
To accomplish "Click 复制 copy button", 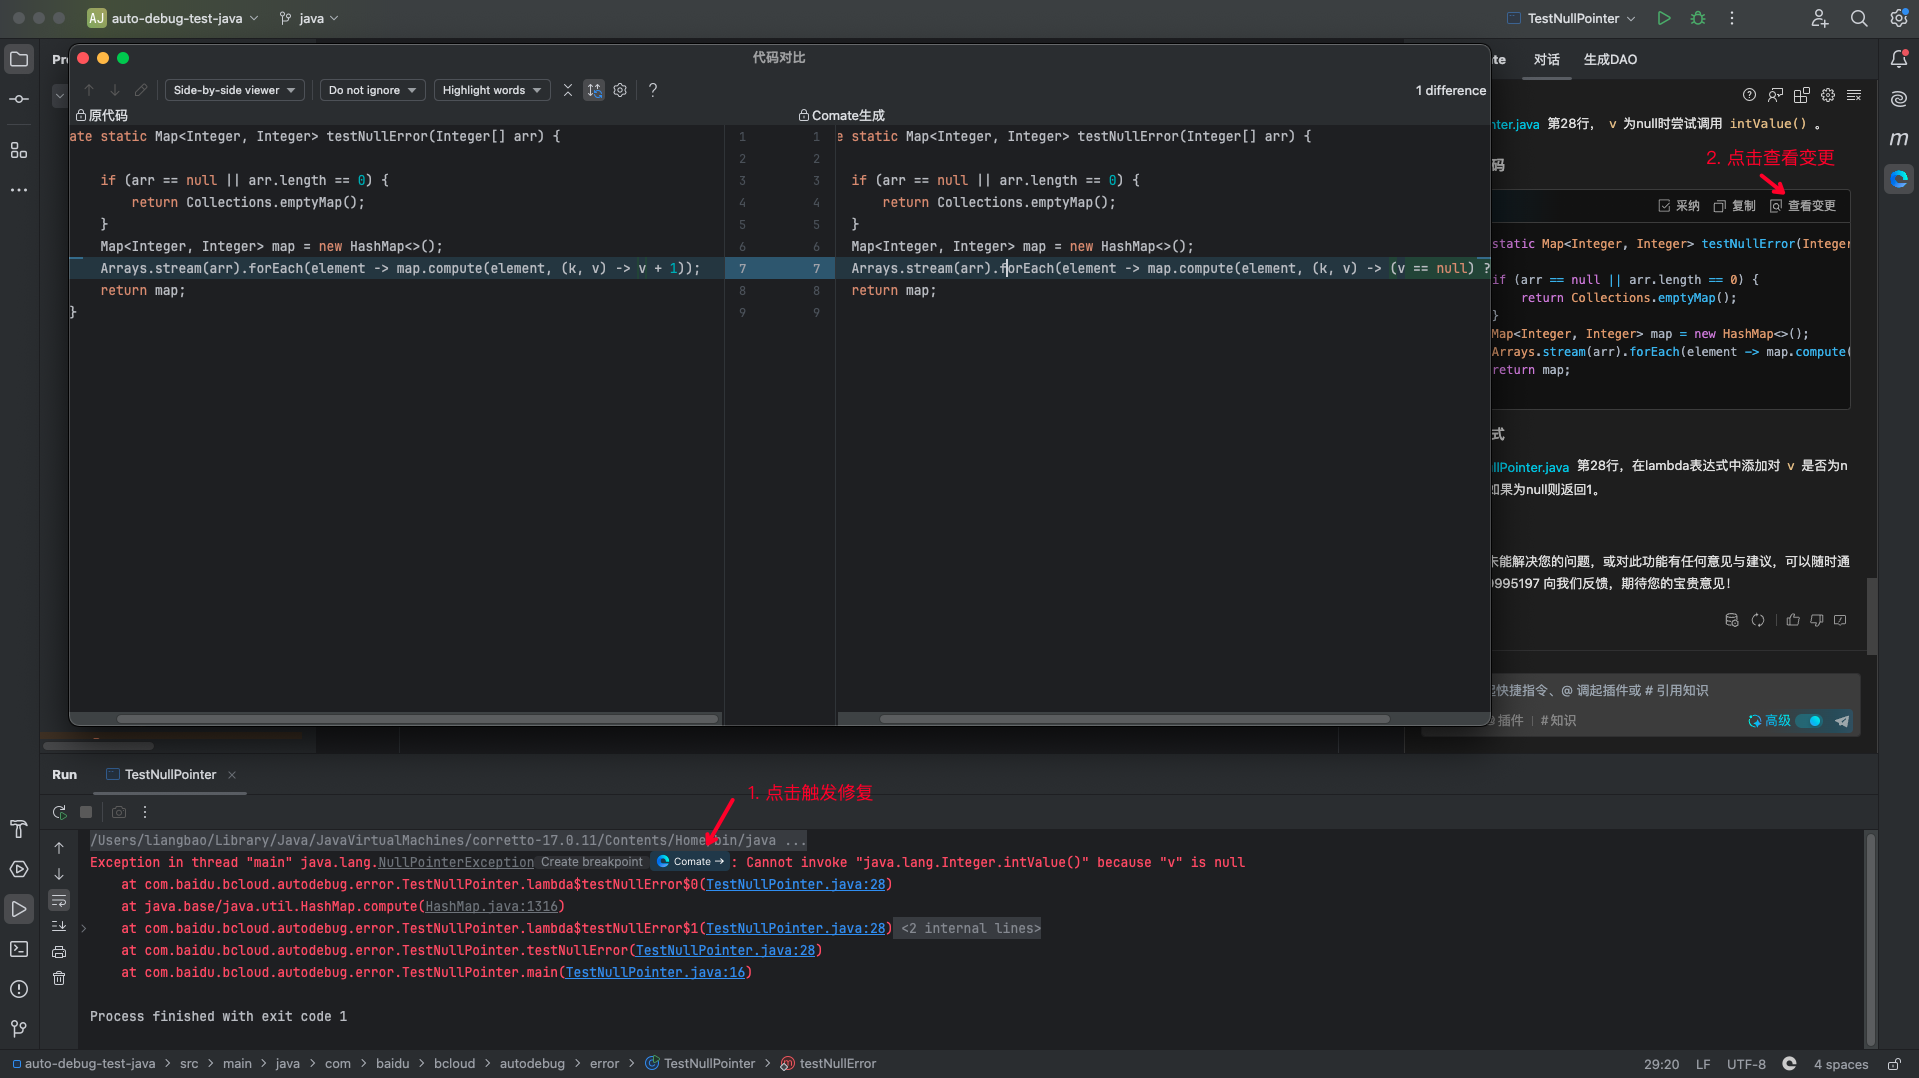I will click(1735, 206).
